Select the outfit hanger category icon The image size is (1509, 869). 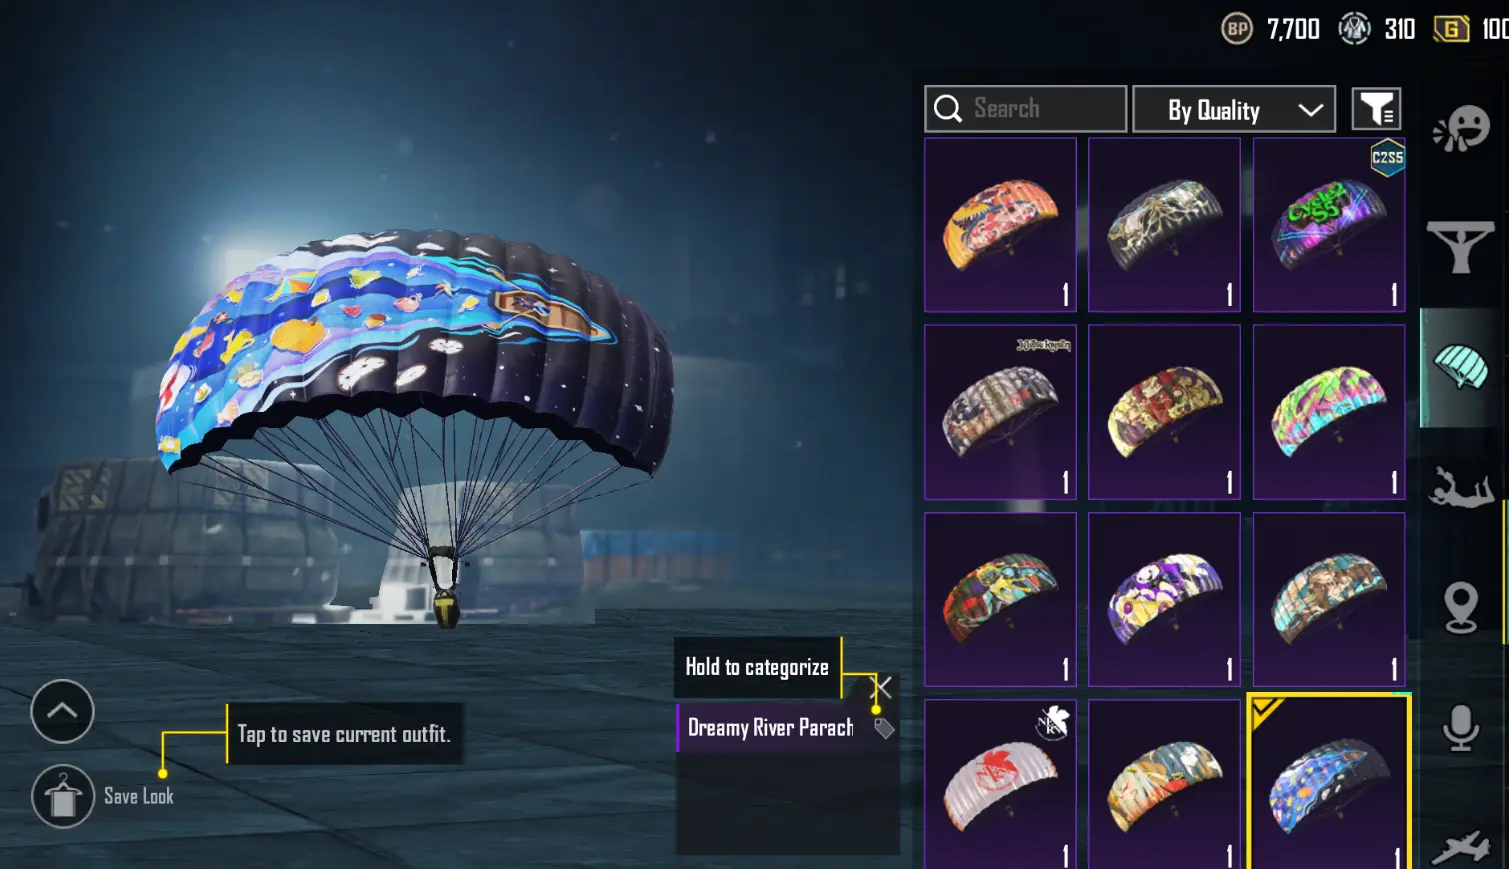point(1461,246)
